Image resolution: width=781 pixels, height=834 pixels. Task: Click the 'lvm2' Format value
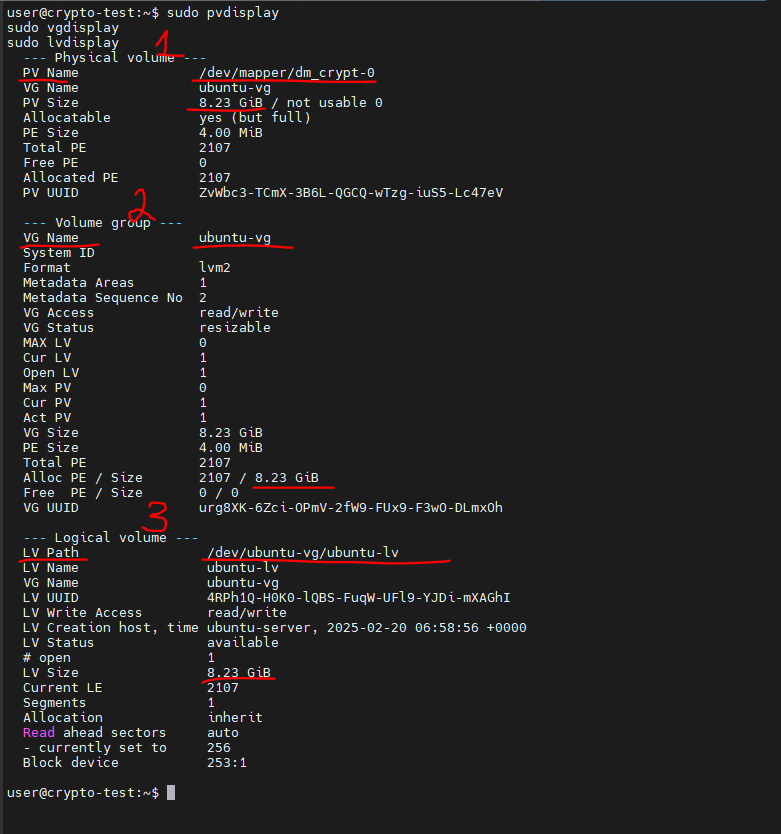[x=215, y=267]
